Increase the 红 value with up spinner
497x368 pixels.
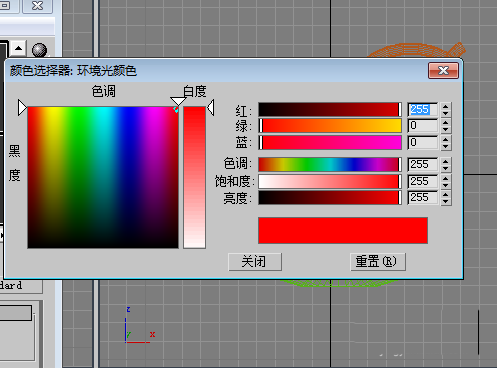pyautogui.click(x=446, y=106)
